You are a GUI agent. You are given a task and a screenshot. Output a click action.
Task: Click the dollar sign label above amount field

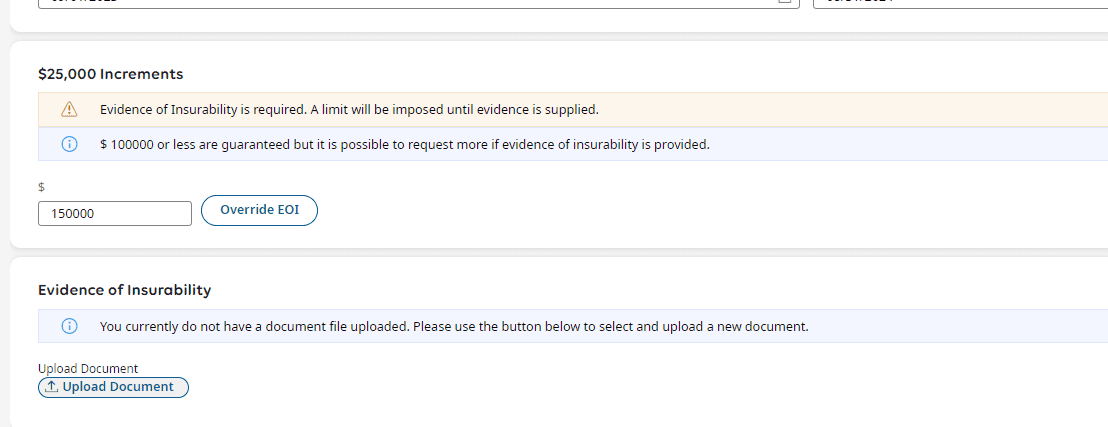point(41,187)
